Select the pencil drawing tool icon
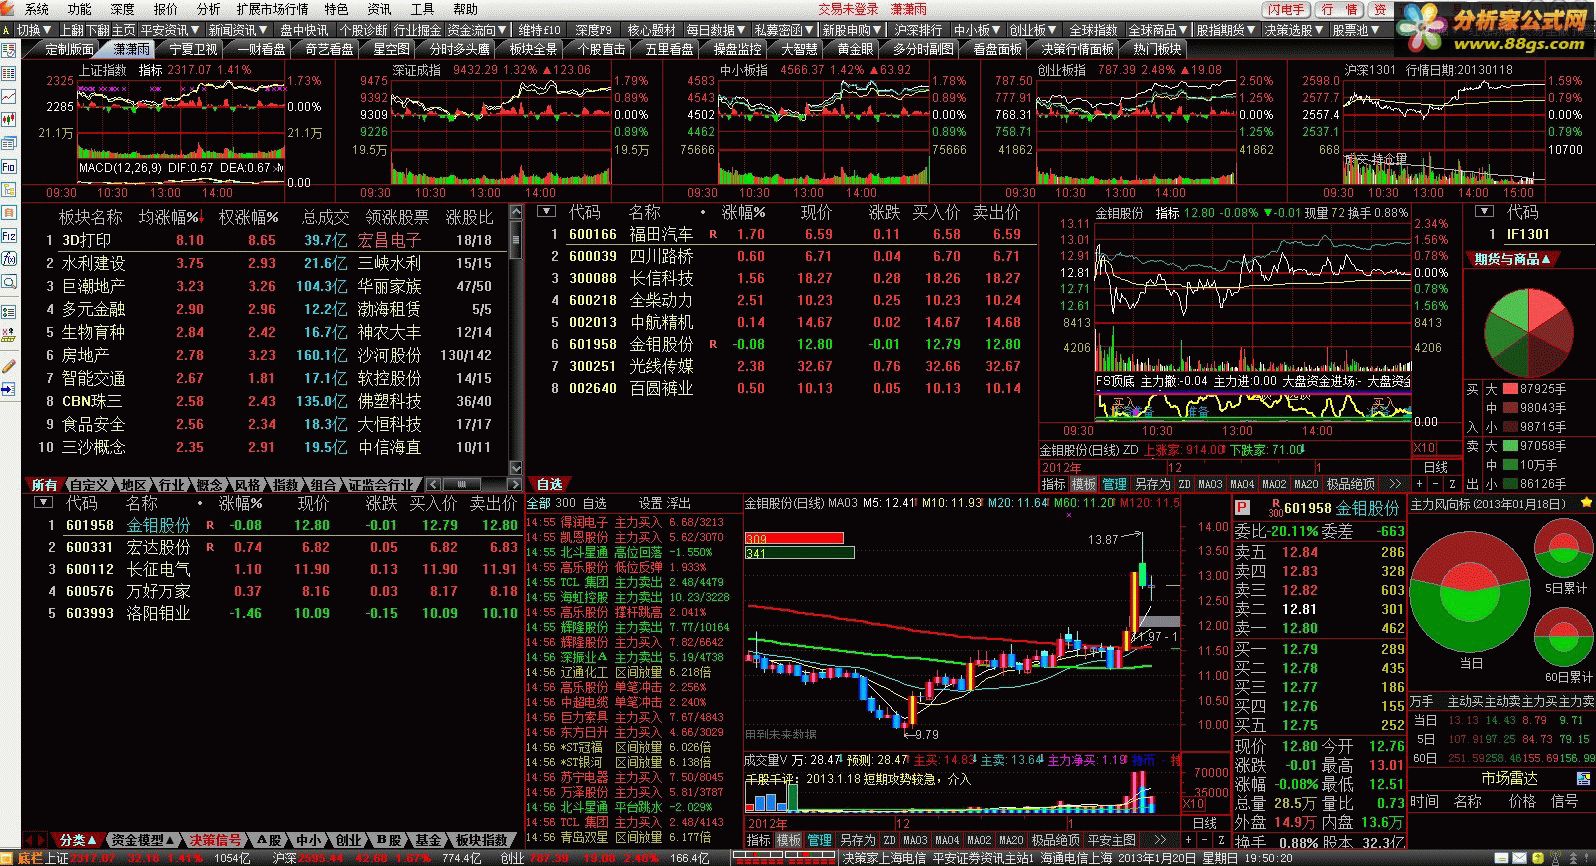The height and width of the screenshot is (866, 1596). pos(8,366)
